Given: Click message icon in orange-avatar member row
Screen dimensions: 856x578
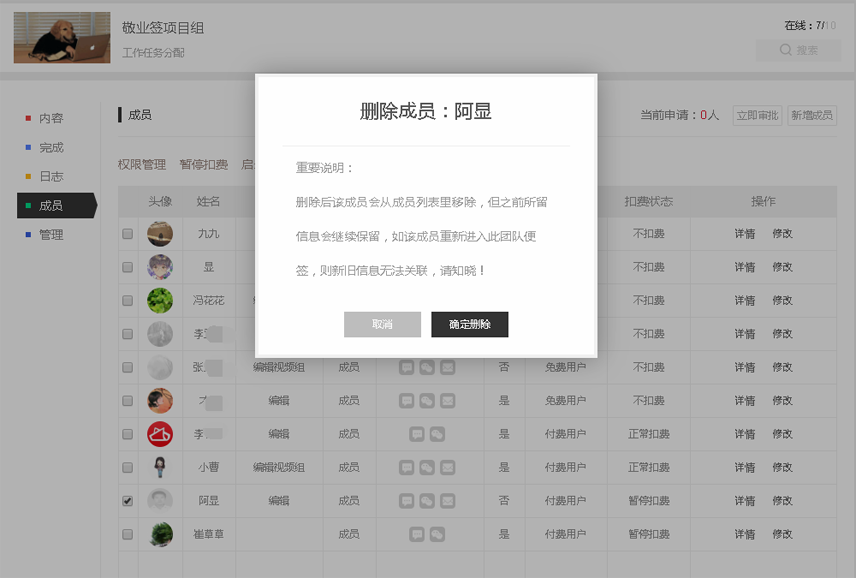Looking at the screenshot, I should tap(406, 401).
